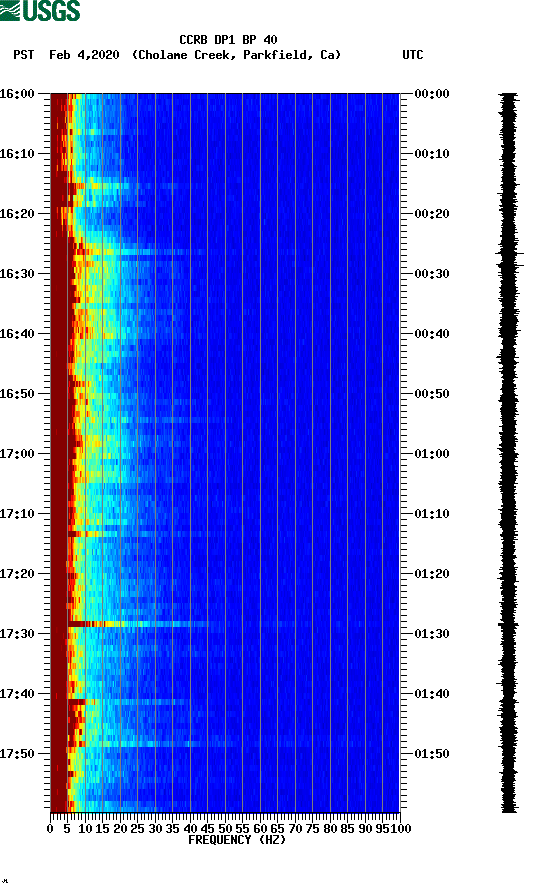Click the dark red low-frequency band of spectrogram
The height and width of the screenshot is (892, 552).
pos(59,452)
